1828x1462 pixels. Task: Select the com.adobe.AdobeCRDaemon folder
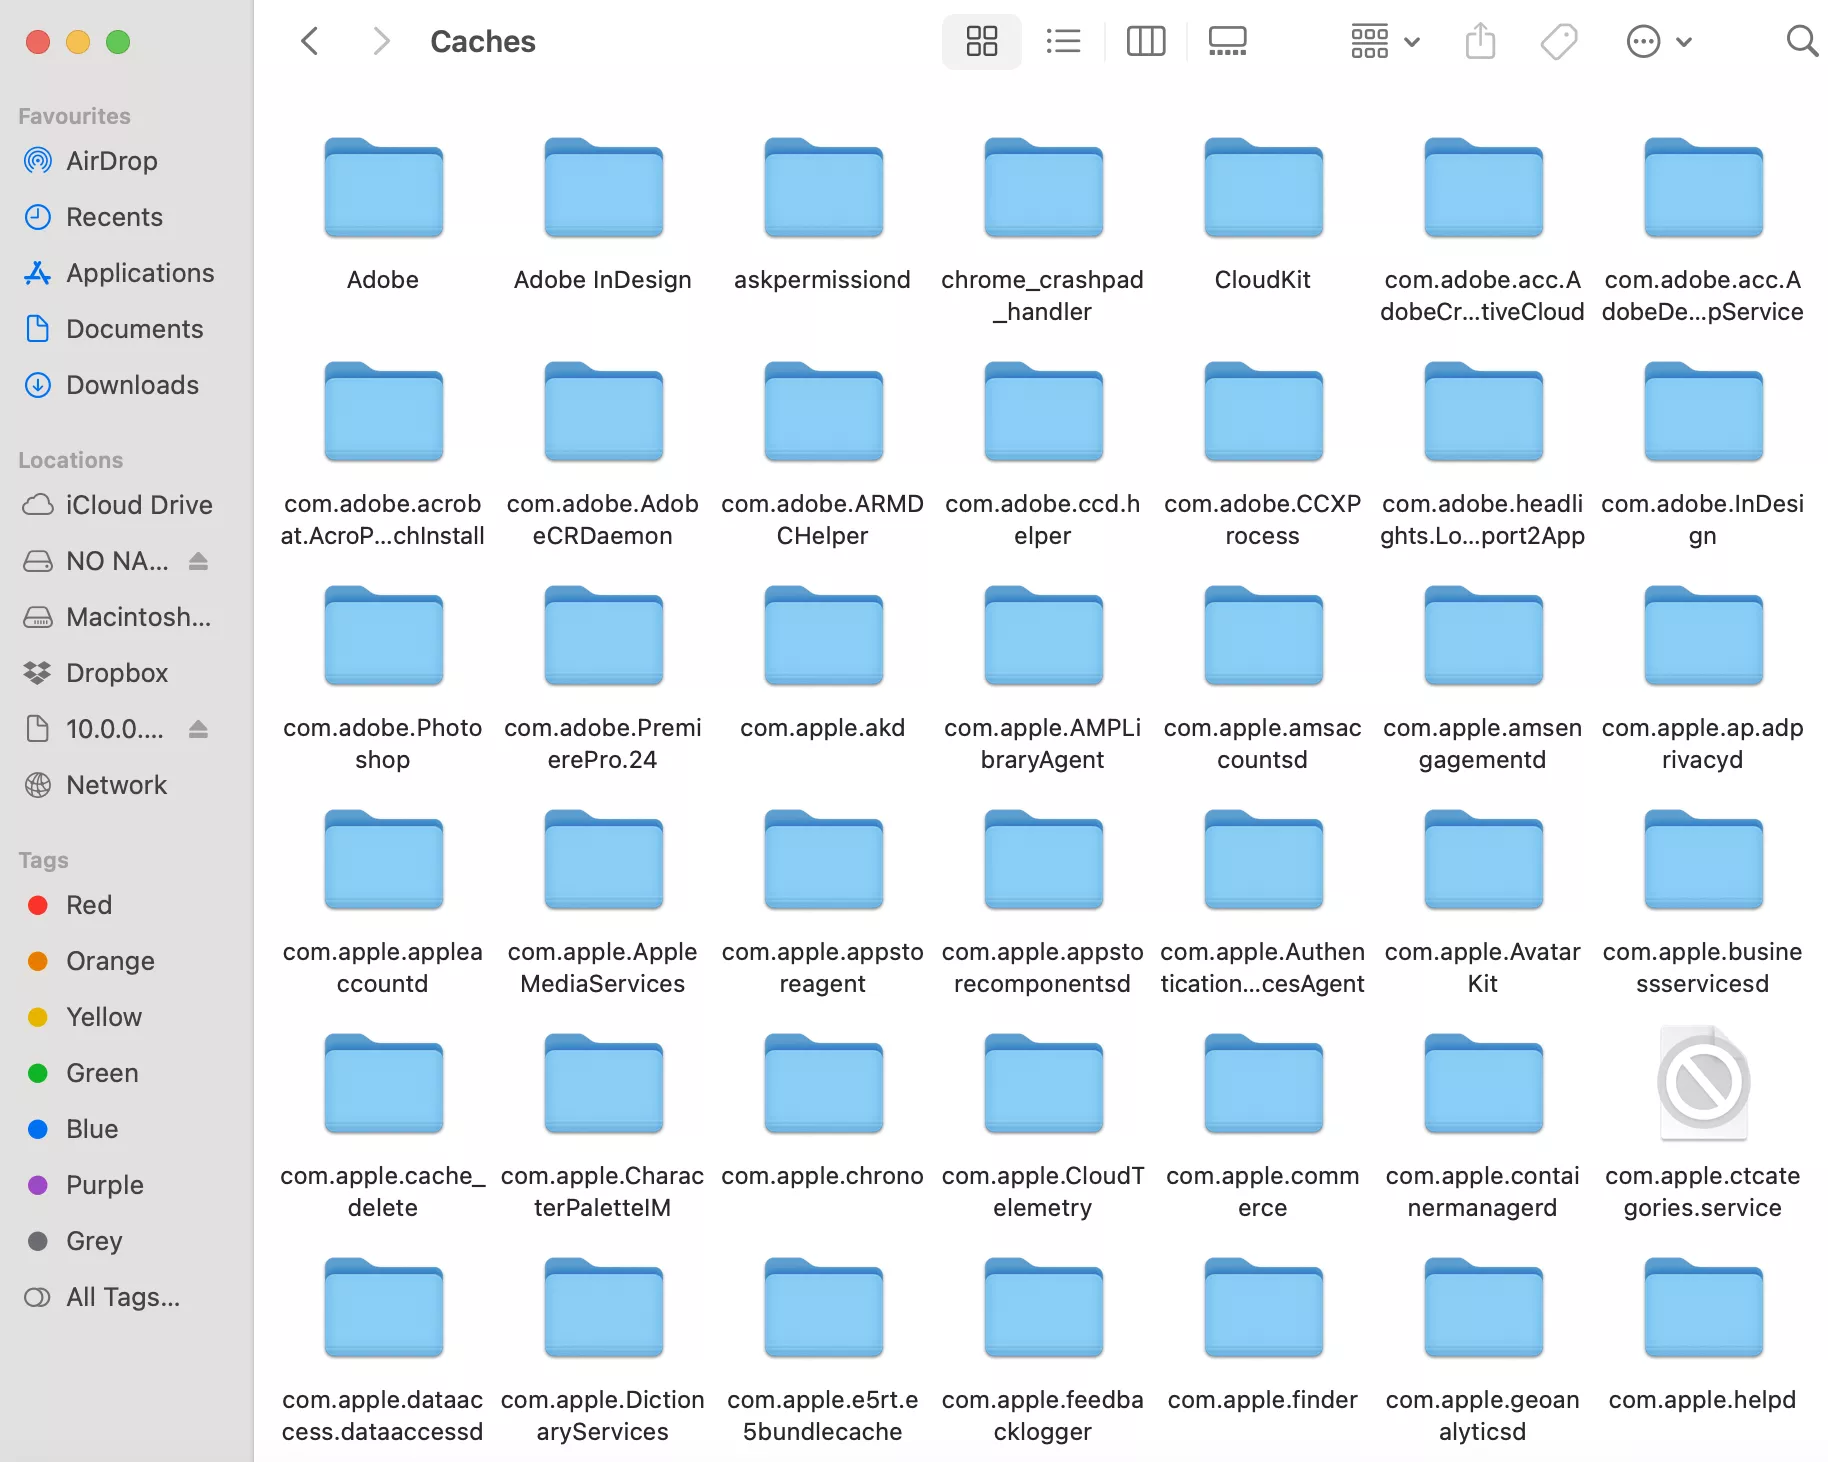point(603,412)
